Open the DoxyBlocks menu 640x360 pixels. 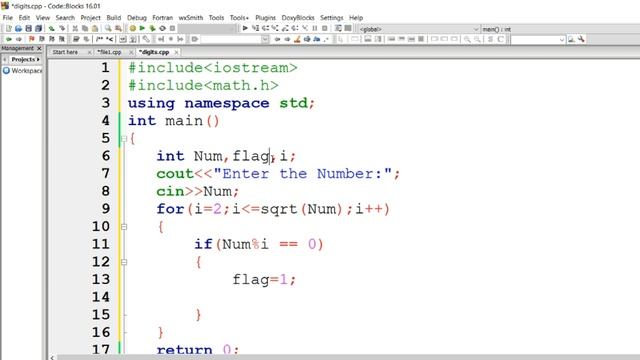[x=298, y=18]
